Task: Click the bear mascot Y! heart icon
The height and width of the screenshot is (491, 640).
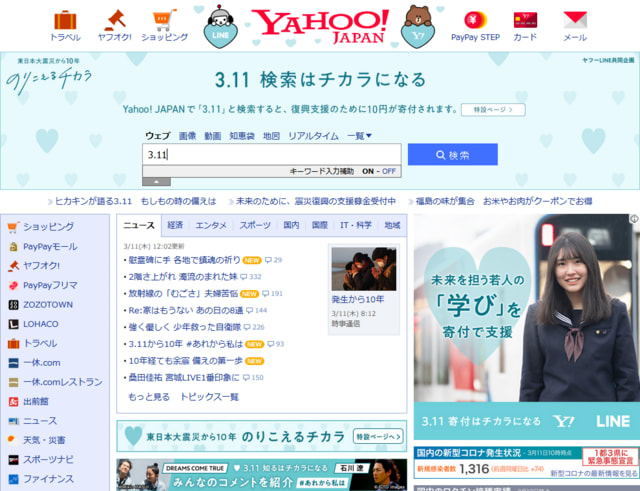Action: coord(418,27)
